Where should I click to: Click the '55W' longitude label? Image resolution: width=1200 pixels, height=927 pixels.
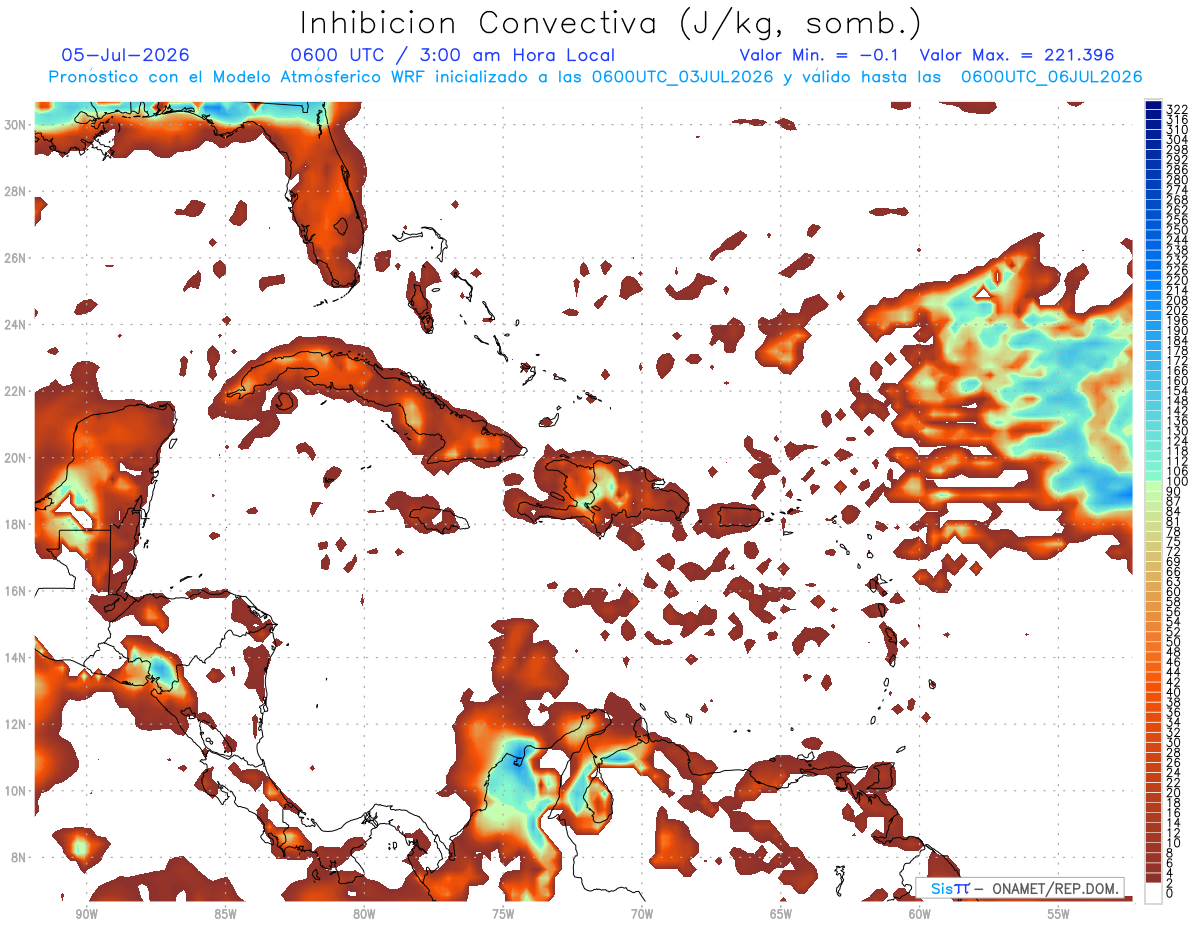1059,914
